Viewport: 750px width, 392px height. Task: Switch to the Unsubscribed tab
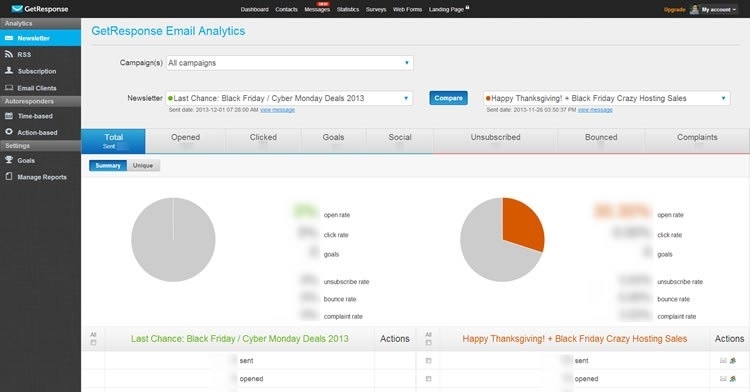[x=495, y=141]
